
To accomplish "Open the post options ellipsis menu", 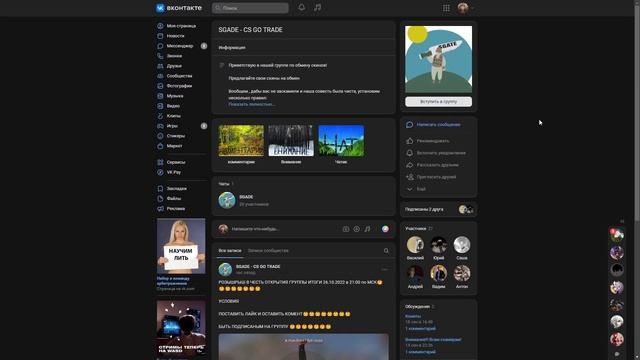I will pos(384,269).
